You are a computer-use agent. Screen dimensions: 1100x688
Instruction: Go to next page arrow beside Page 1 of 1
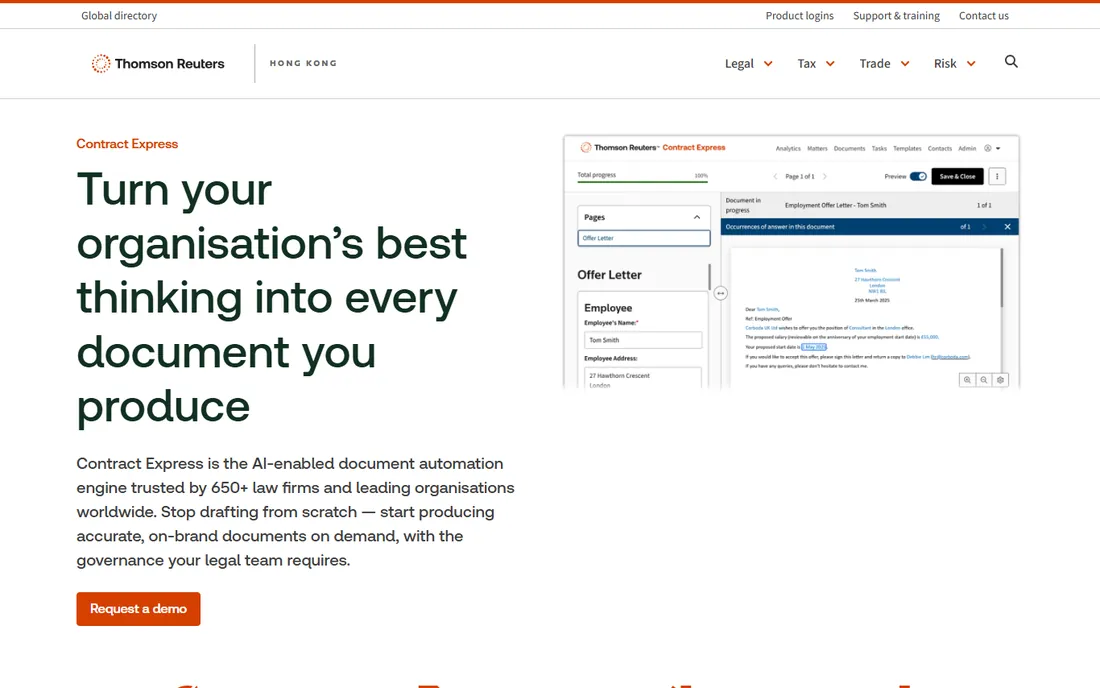tap(824, 176)
